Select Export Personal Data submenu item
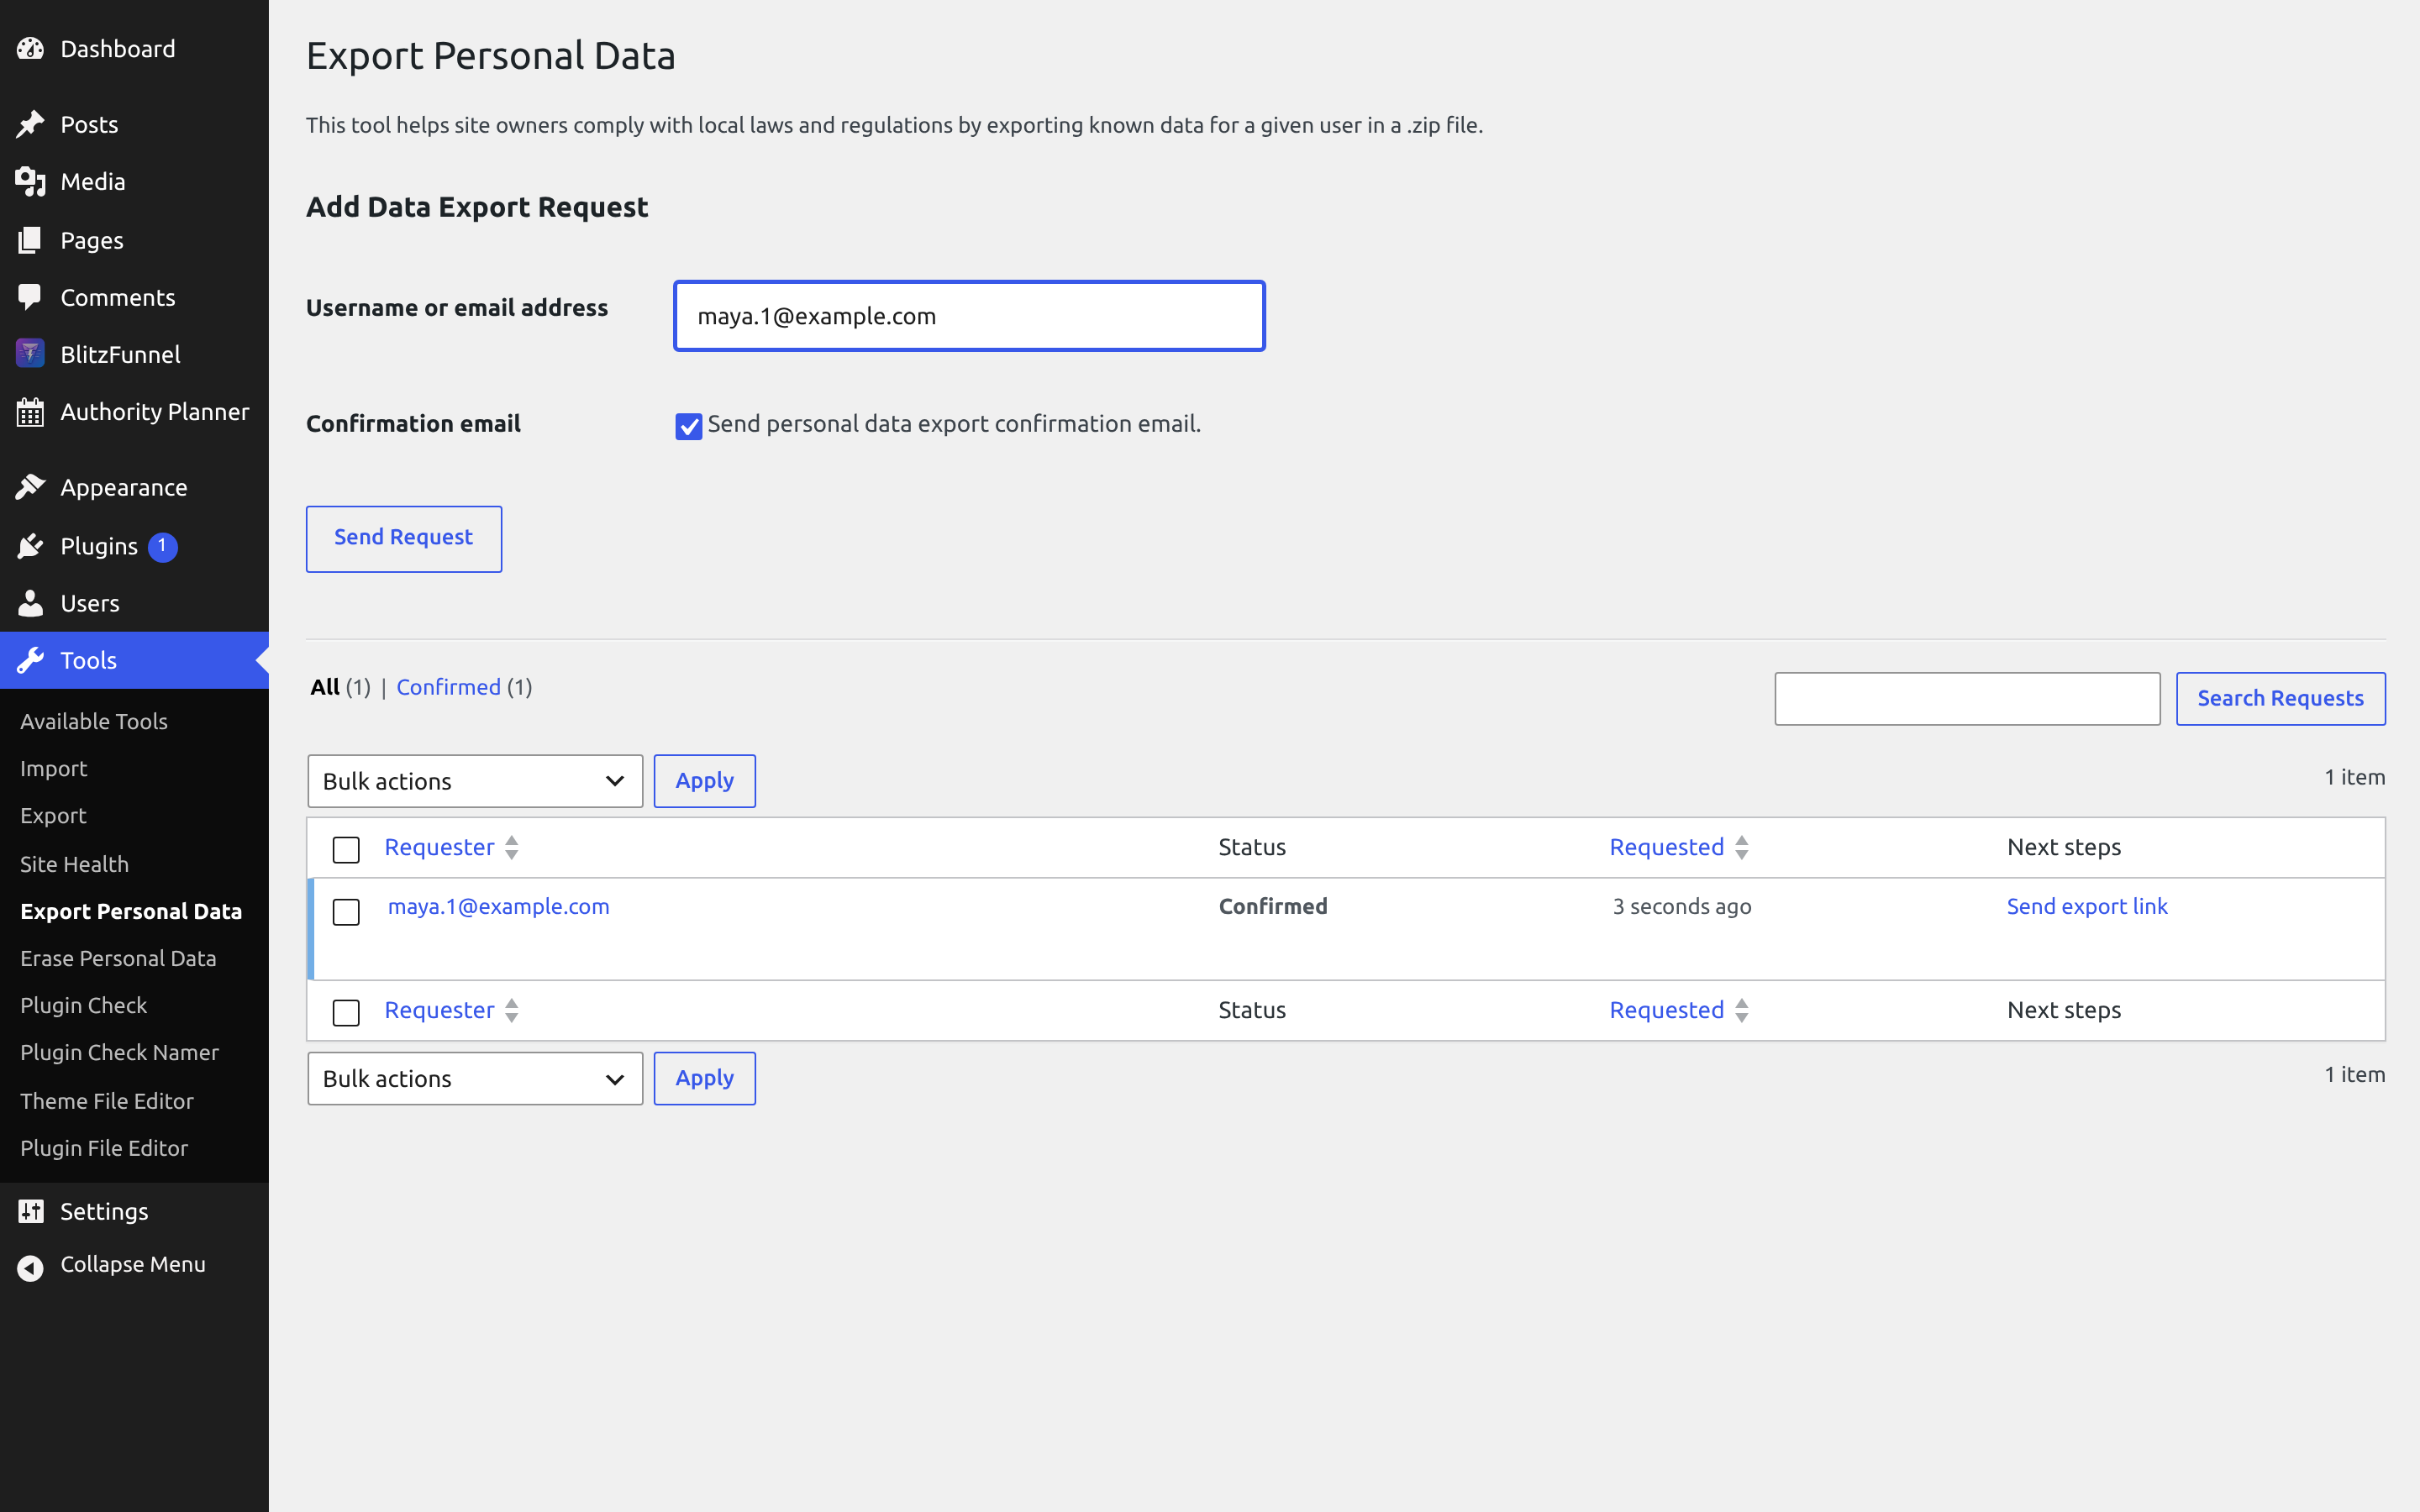Screen dimensions: 2420x1512 (x=131, y=911)
